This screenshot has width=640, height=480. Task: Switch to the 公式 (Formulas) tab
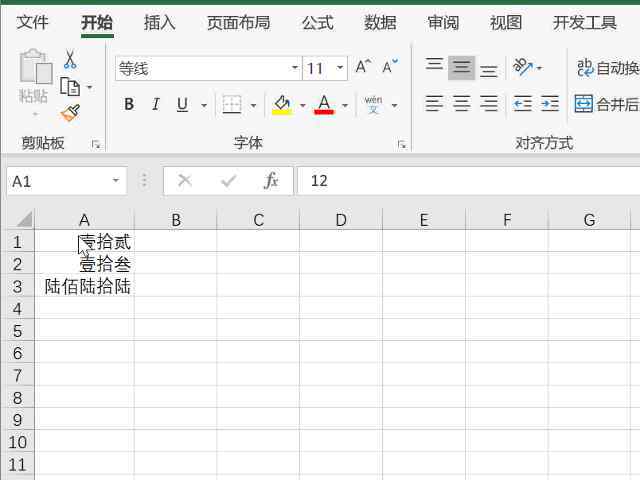point(318,22)
